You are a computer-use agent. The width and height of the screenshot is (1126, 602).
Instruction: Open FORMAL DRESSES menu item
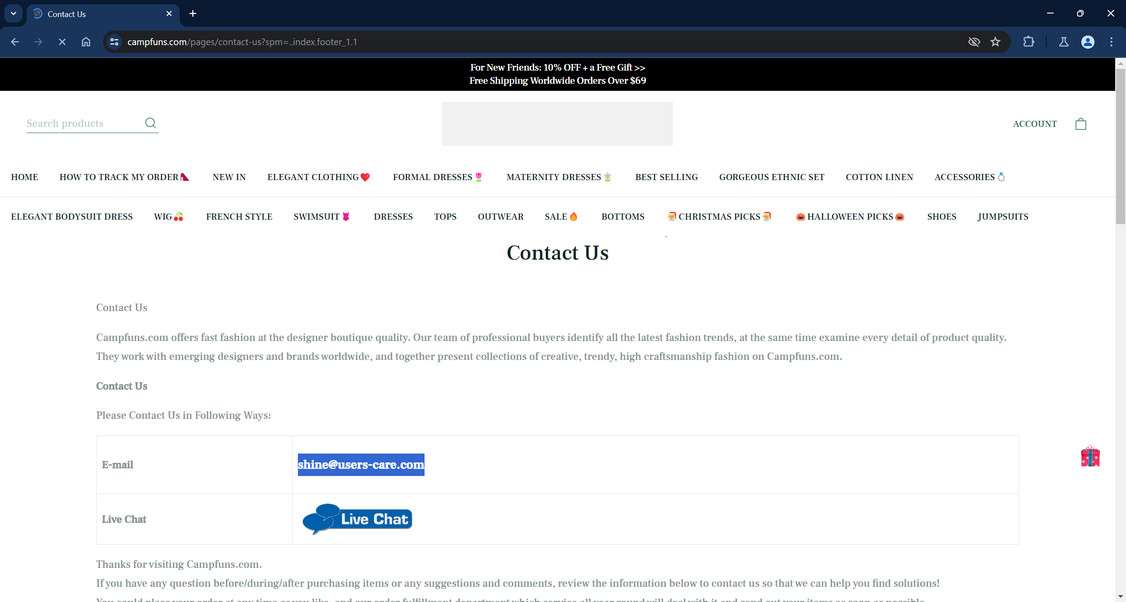pos(438,177)
